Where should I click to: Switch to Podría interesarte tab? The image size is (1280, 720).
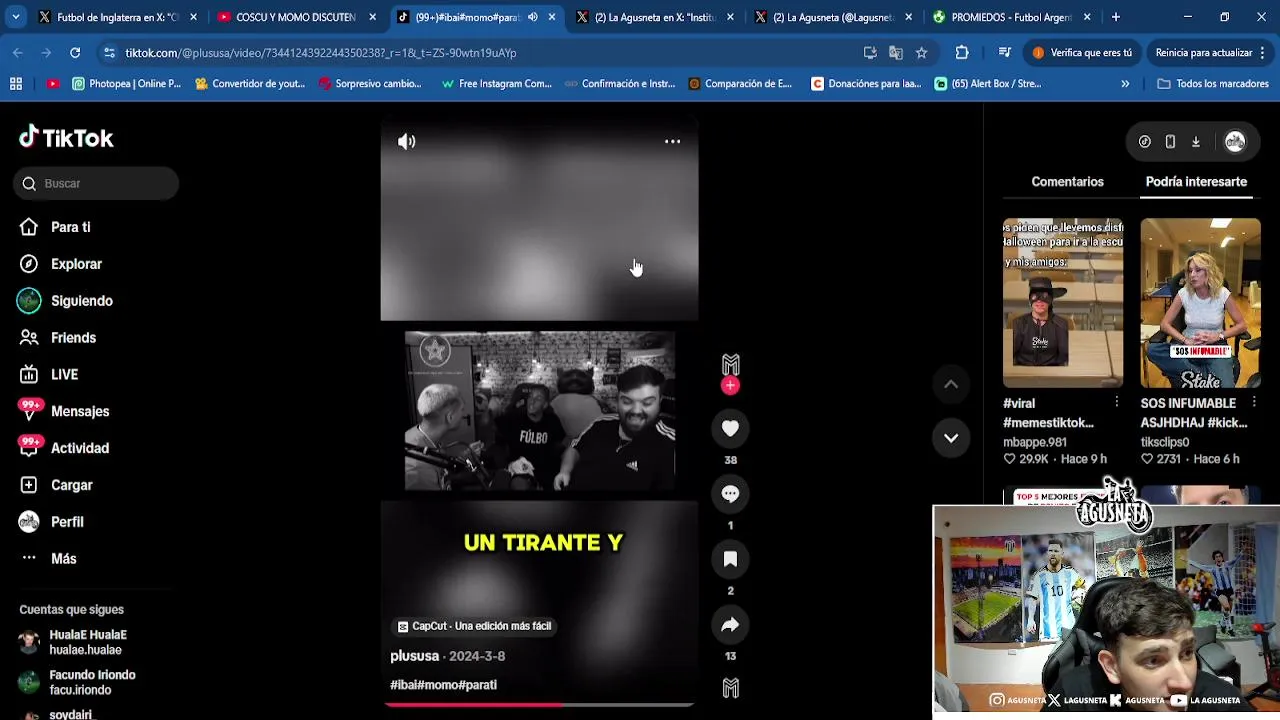click(x=1196, y=182)
